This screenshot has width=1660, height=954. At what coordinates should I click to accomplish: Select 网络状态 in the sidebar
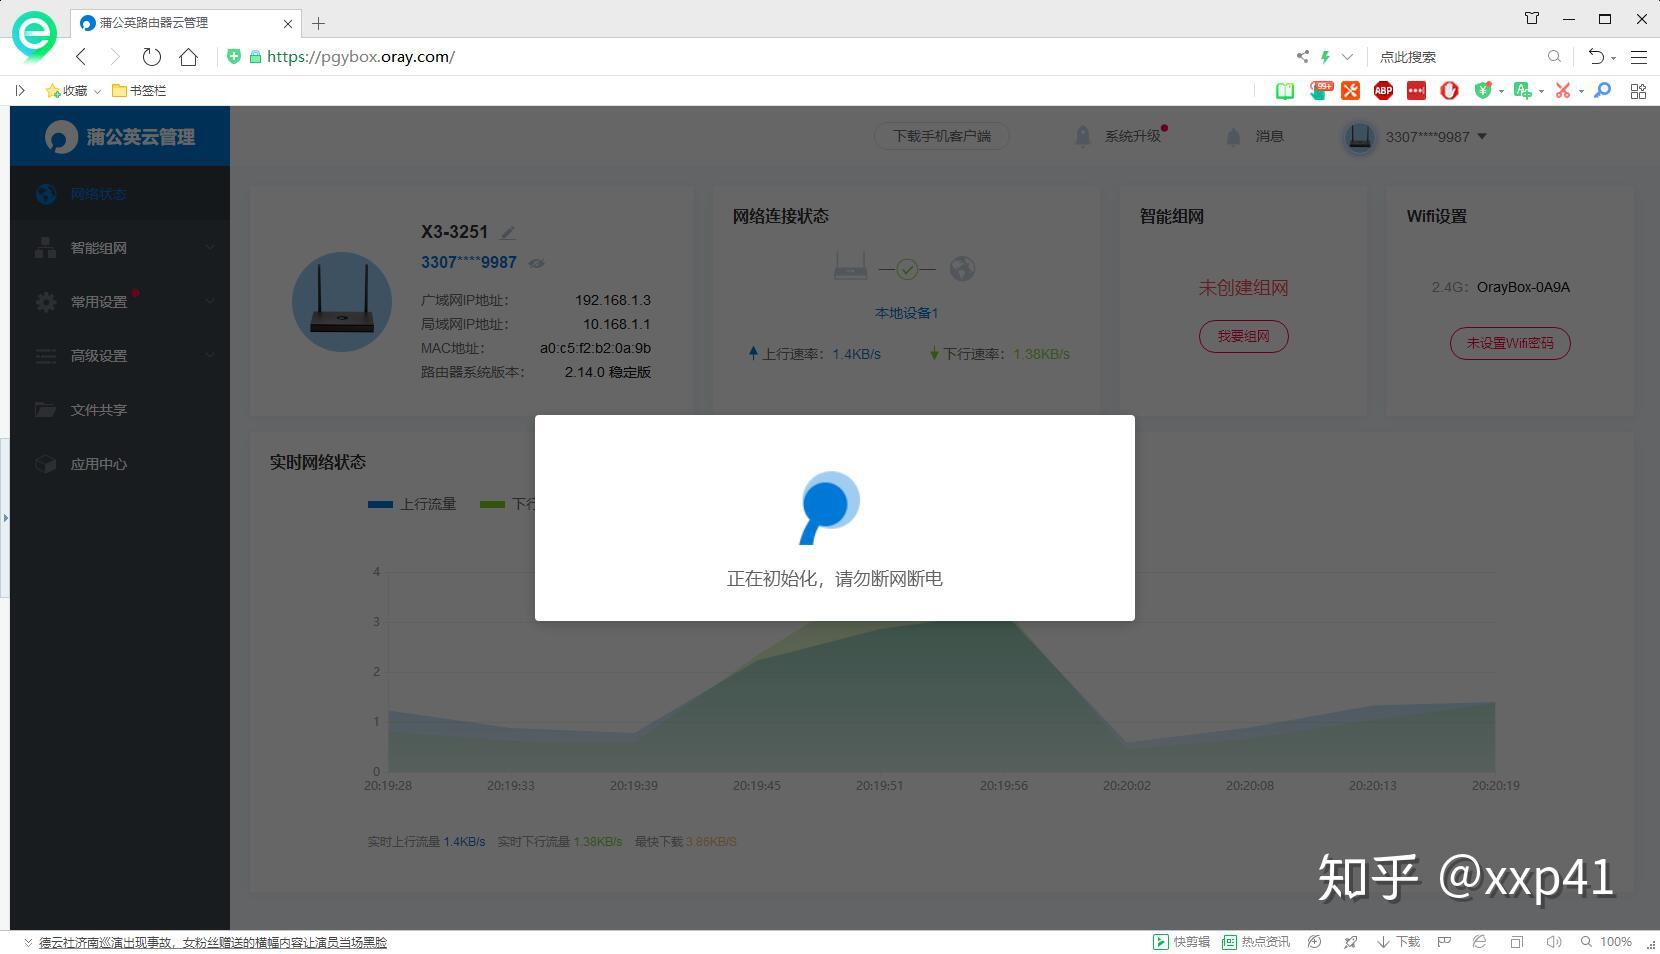point(120,194)
